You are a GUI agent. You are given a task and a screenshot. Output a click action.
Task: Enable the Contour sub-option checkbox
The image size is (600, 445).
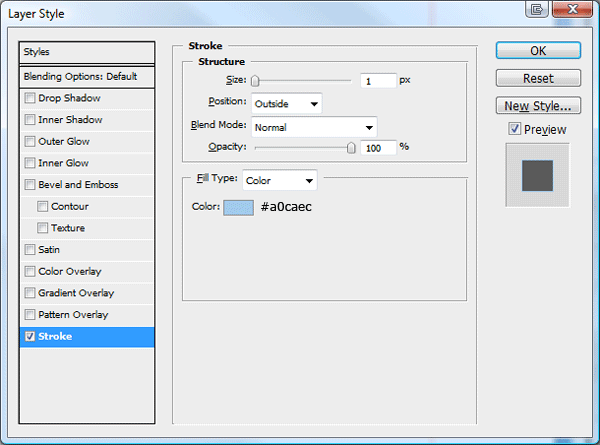(x=42, y=207)
